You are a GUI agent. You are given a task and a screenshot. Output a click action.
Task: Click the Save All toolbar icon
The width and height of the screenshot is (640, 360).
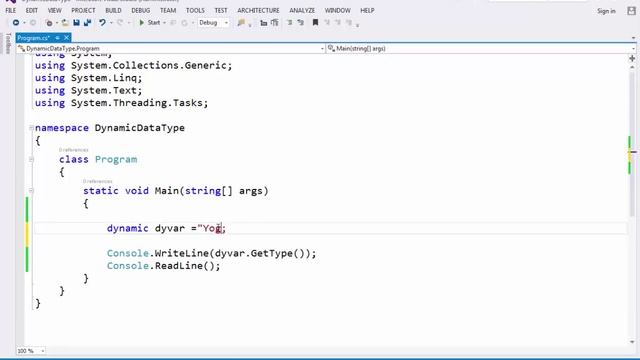(x=87, y=23)
